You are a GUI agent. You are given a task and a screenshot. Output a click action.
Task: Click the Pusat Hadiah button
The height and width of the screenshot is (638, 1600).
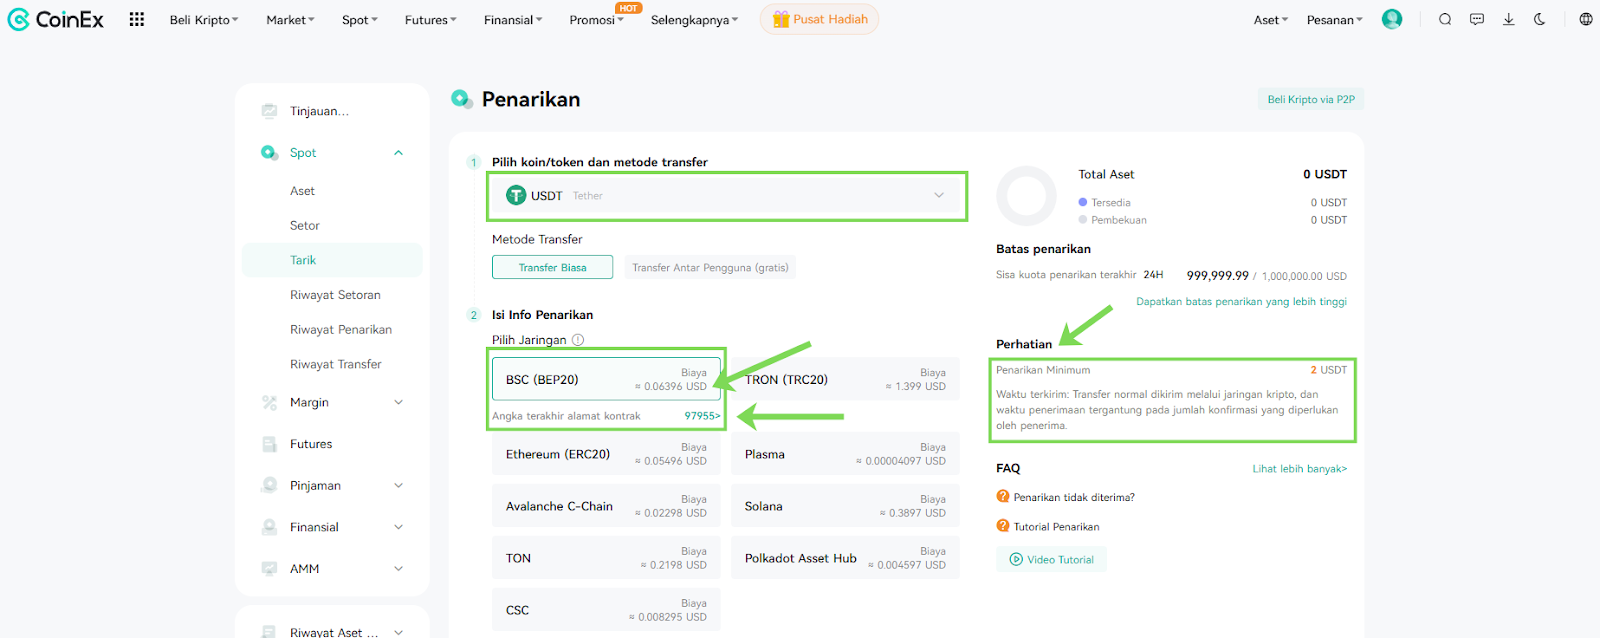point(819,19)
